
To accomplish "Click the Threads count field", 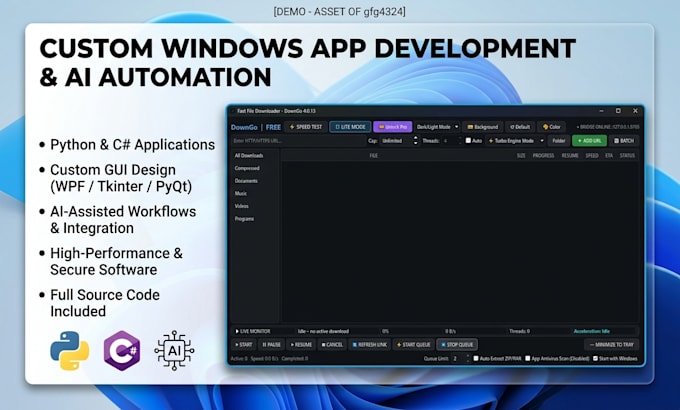I will pos(452,141).
